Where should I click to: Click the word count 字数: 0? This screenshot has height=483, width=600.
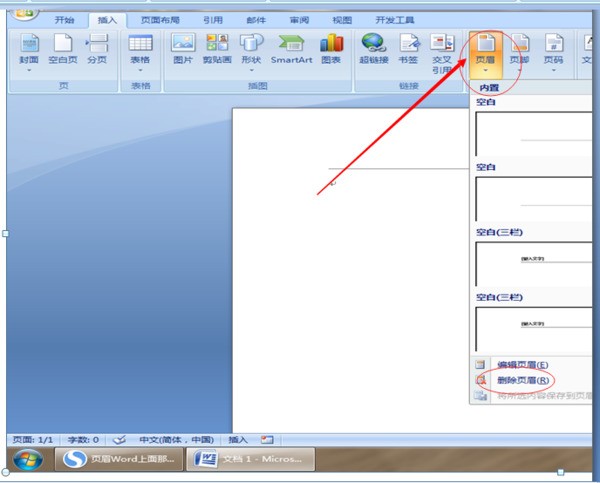pos(83,440)
